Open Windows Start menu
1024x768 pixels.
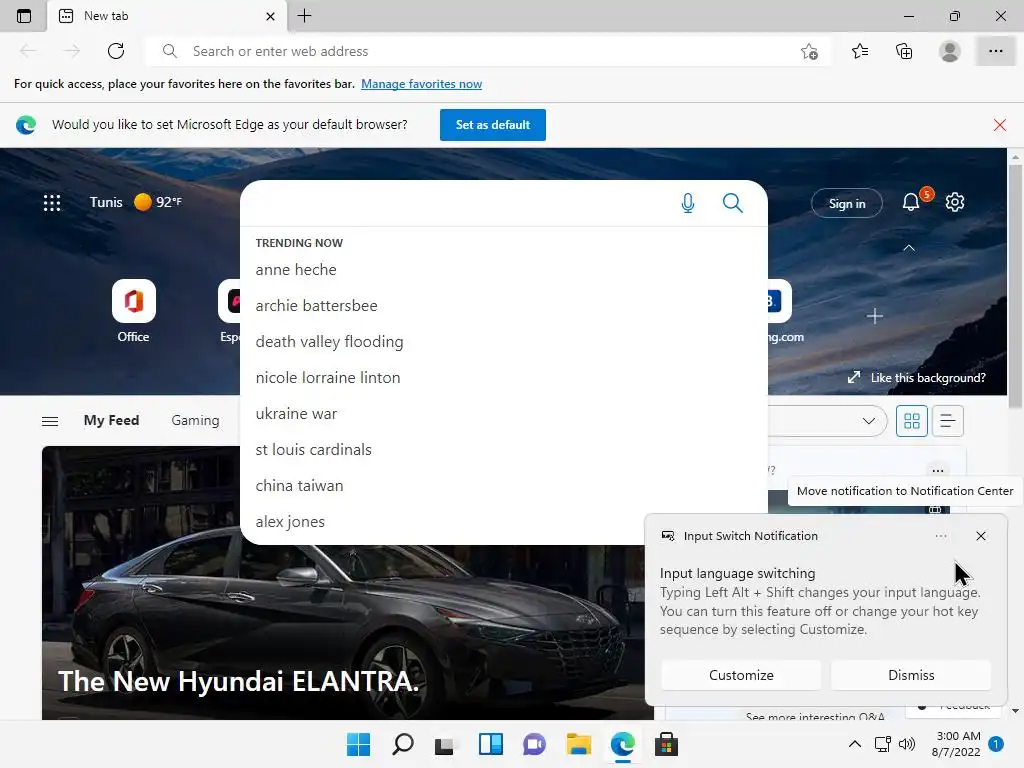click(x=358, y=744)
